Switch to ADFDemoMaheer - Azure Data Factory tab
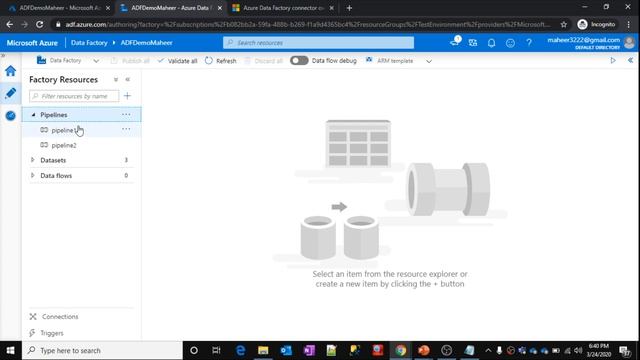Screen dimensions: 640x360 click(171, 8)
